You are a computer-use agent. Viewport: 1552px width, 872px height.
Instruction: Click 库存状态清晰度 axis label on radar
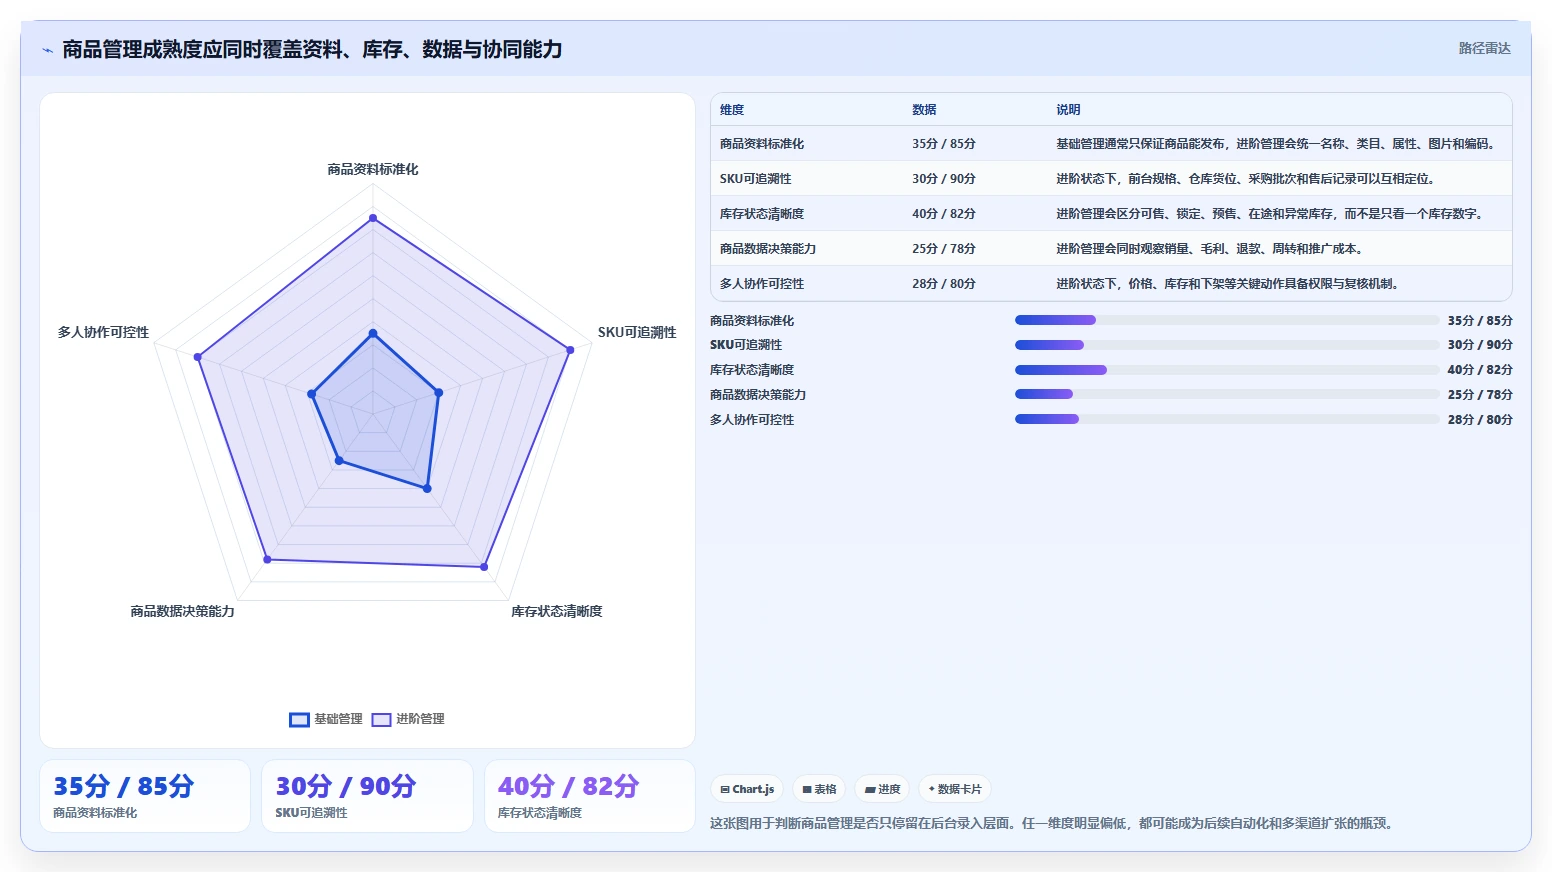(557, 611)
